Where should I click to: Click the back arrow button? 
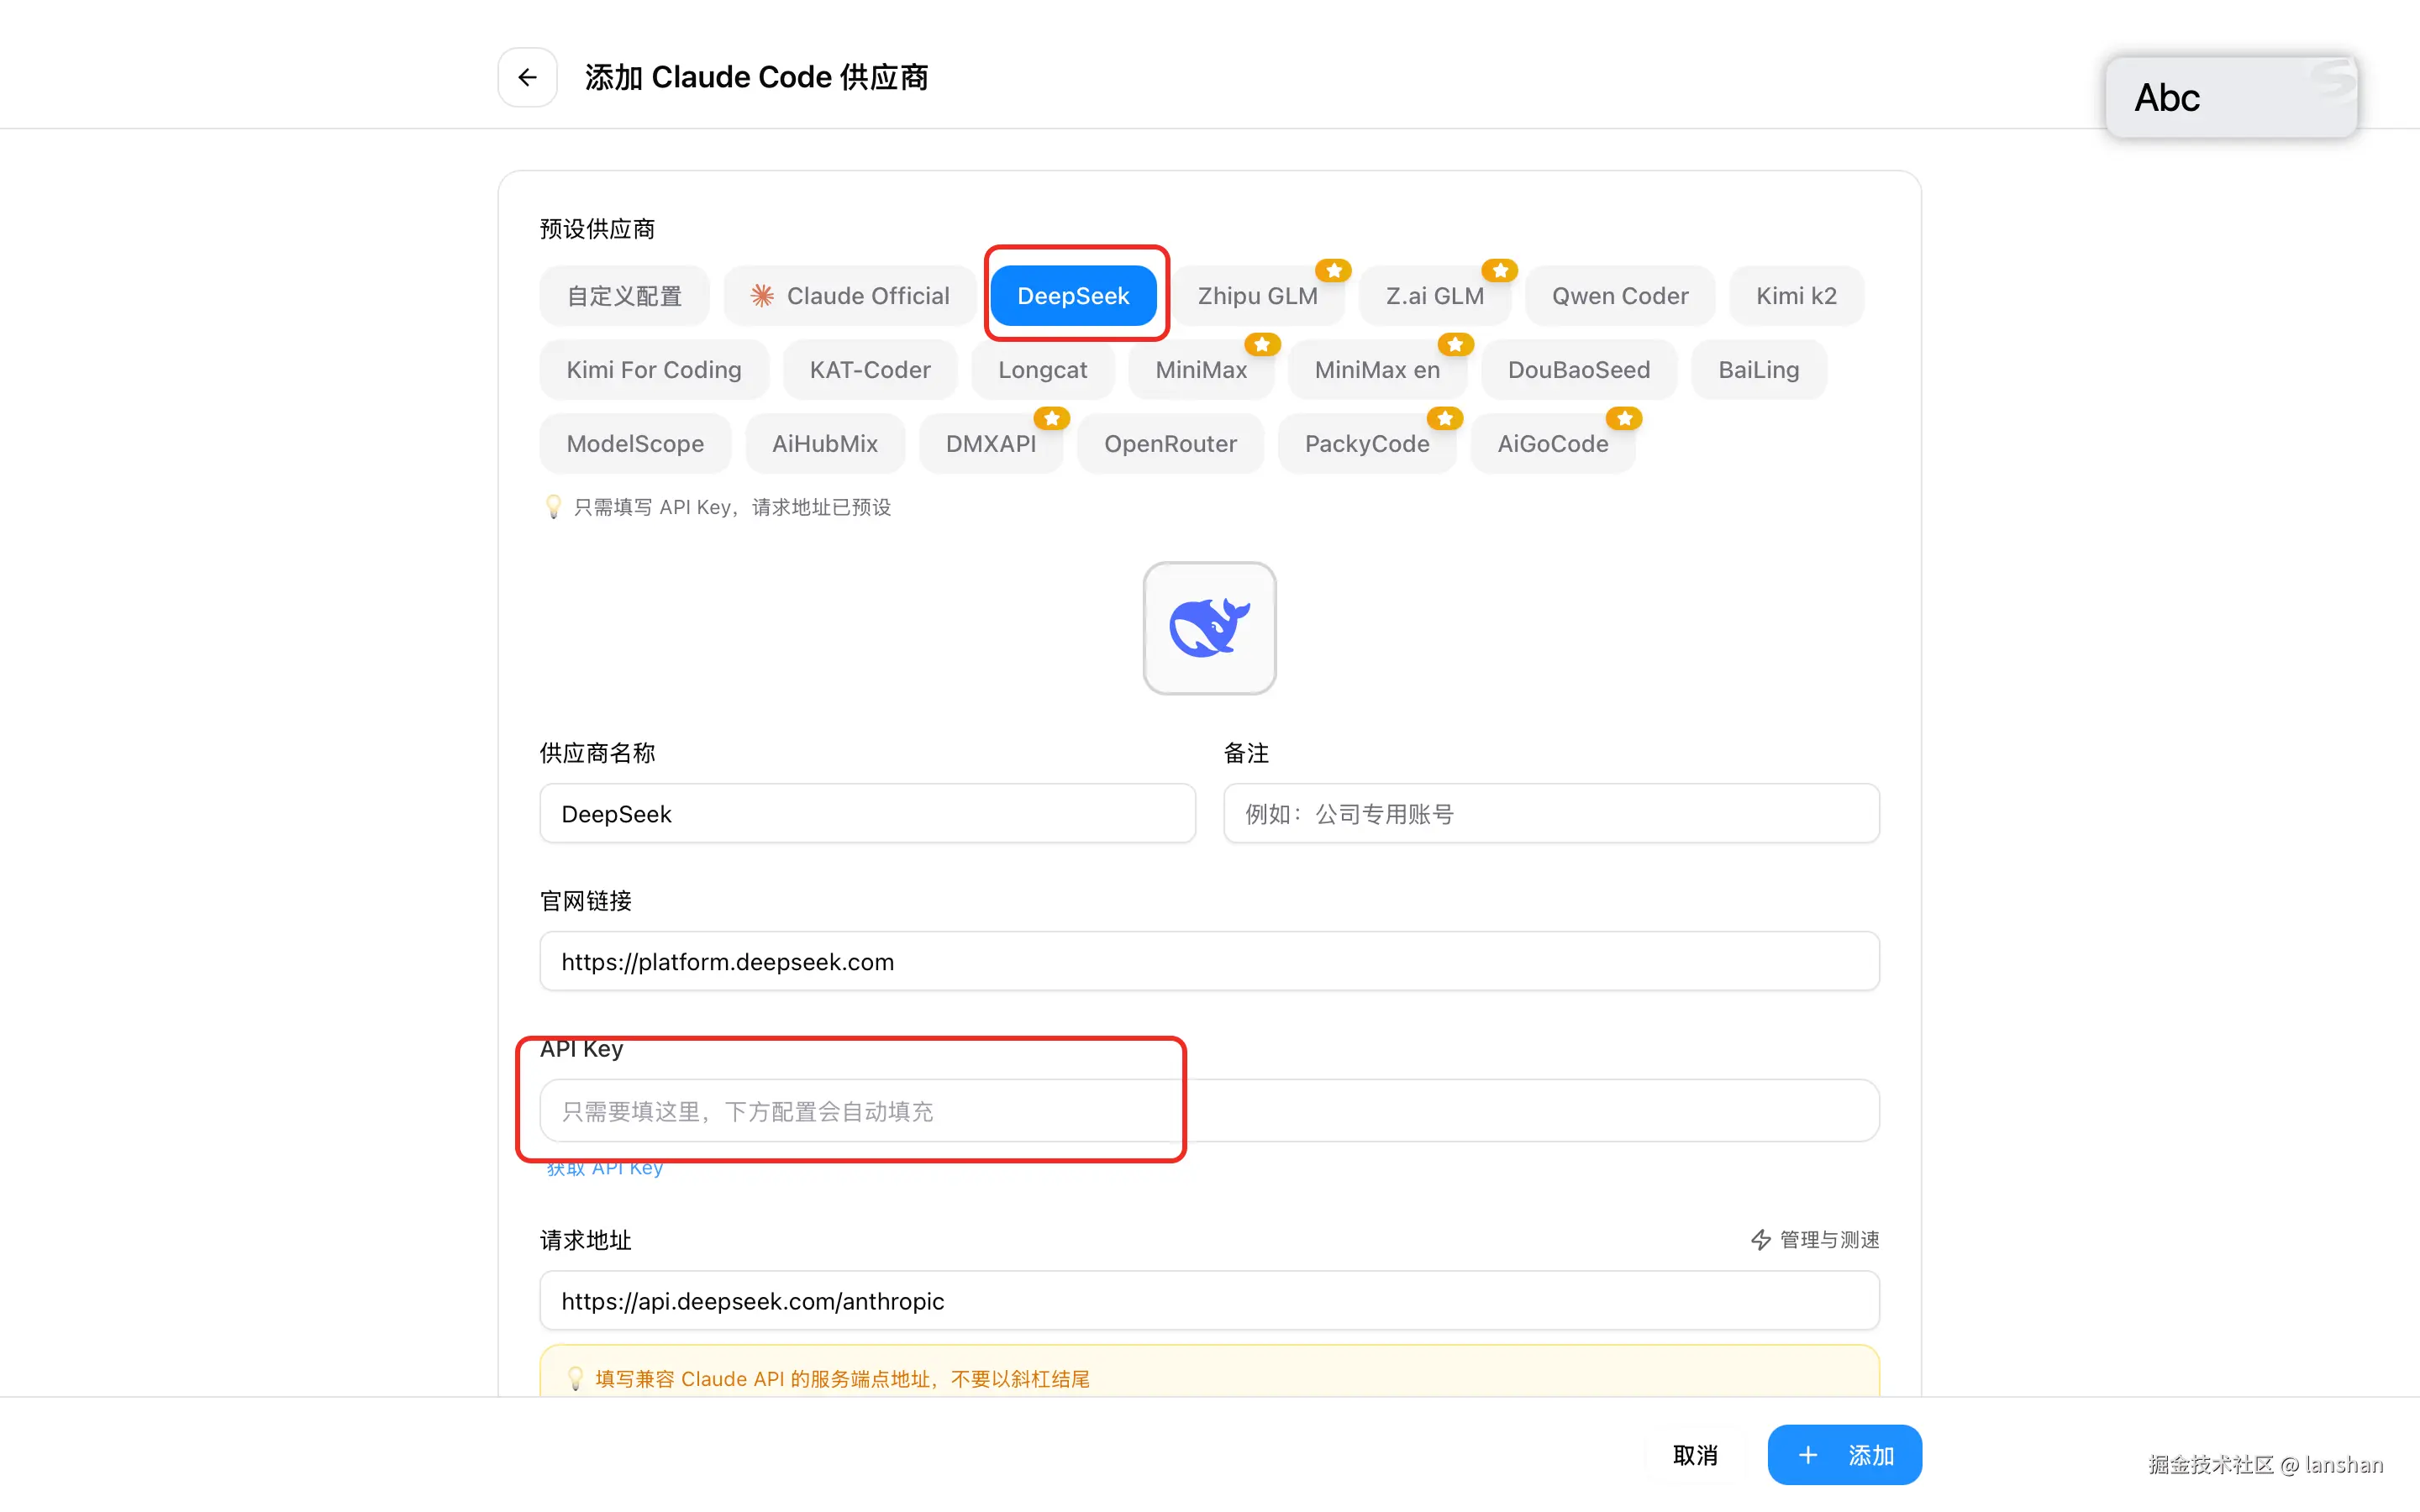coord(527,77)
